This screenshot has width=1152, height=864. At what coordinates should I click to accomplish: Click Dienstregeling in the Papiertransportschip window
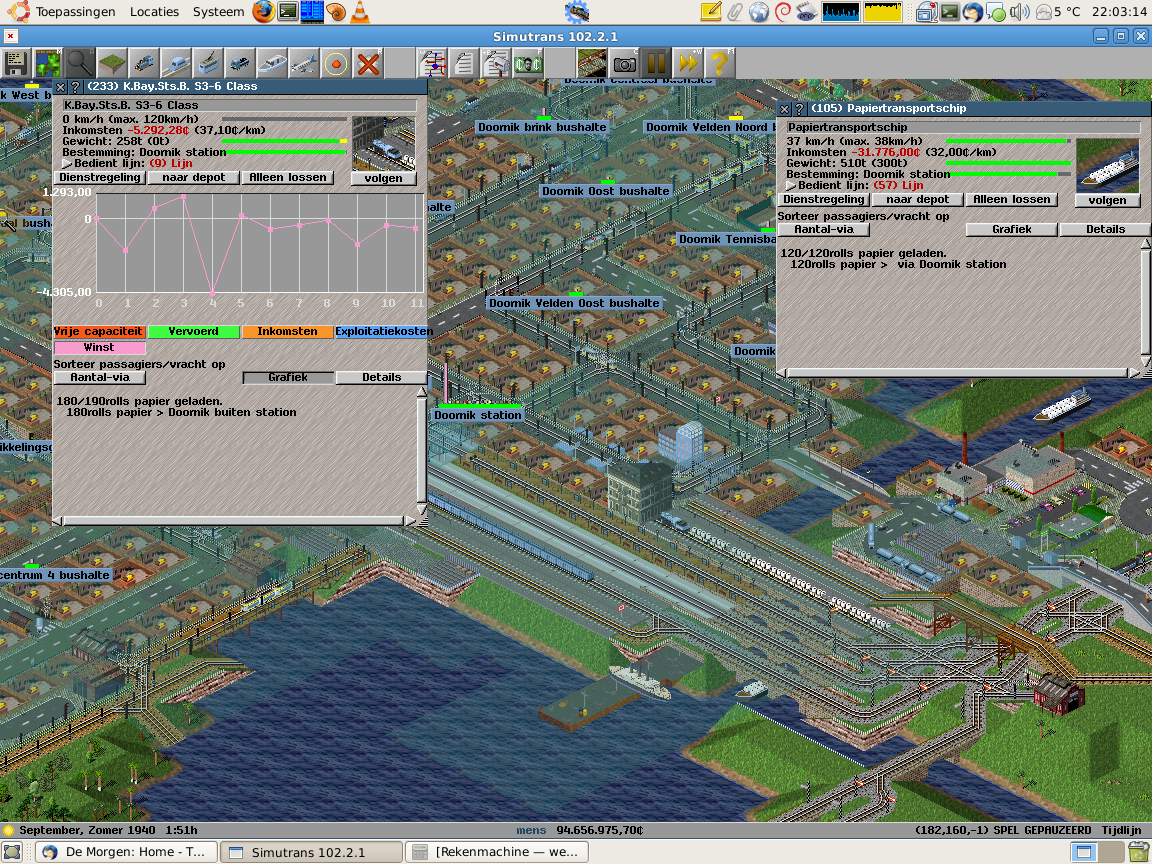click(824, 199)
